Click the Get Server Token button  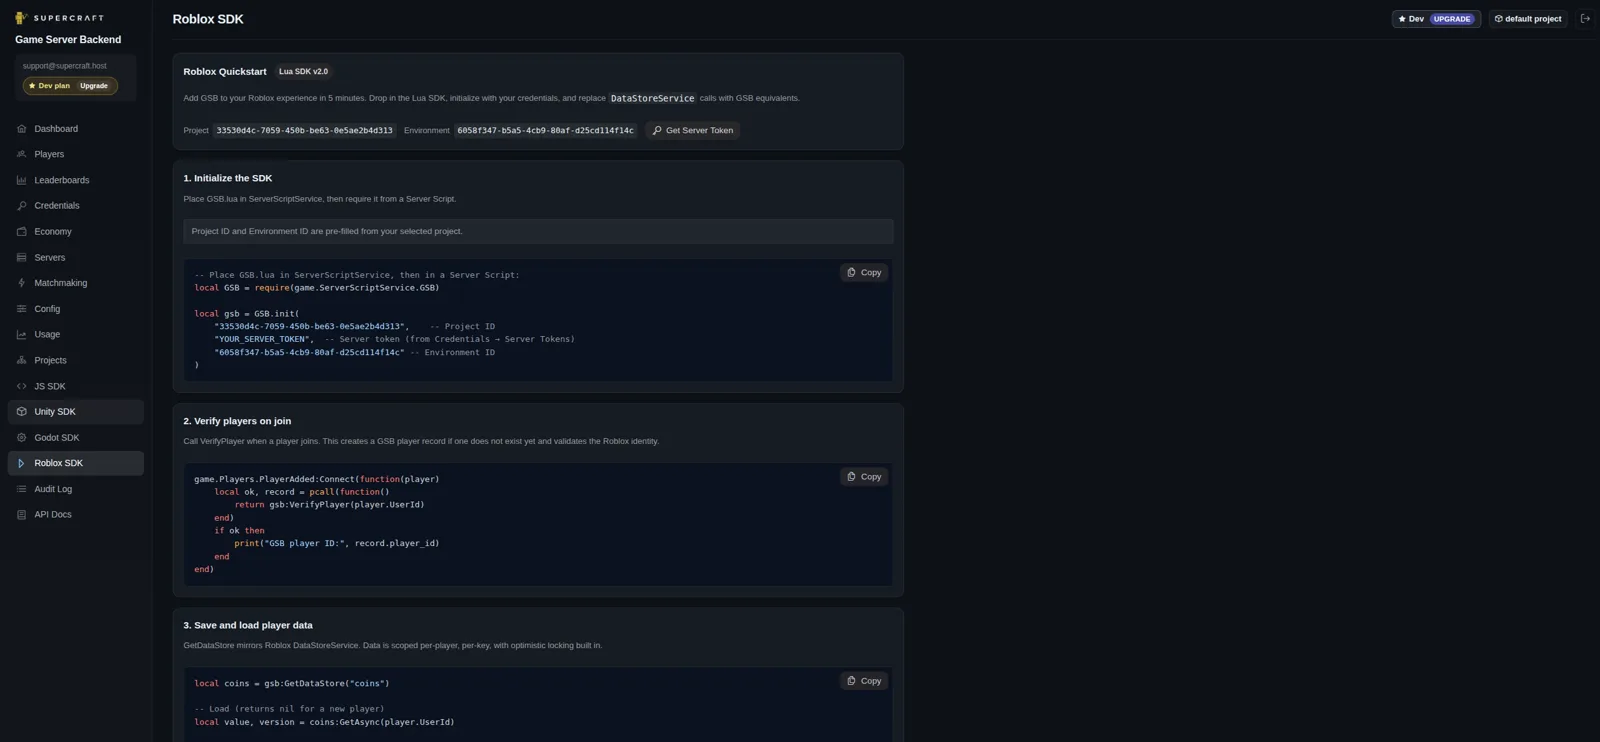[692, 130]
